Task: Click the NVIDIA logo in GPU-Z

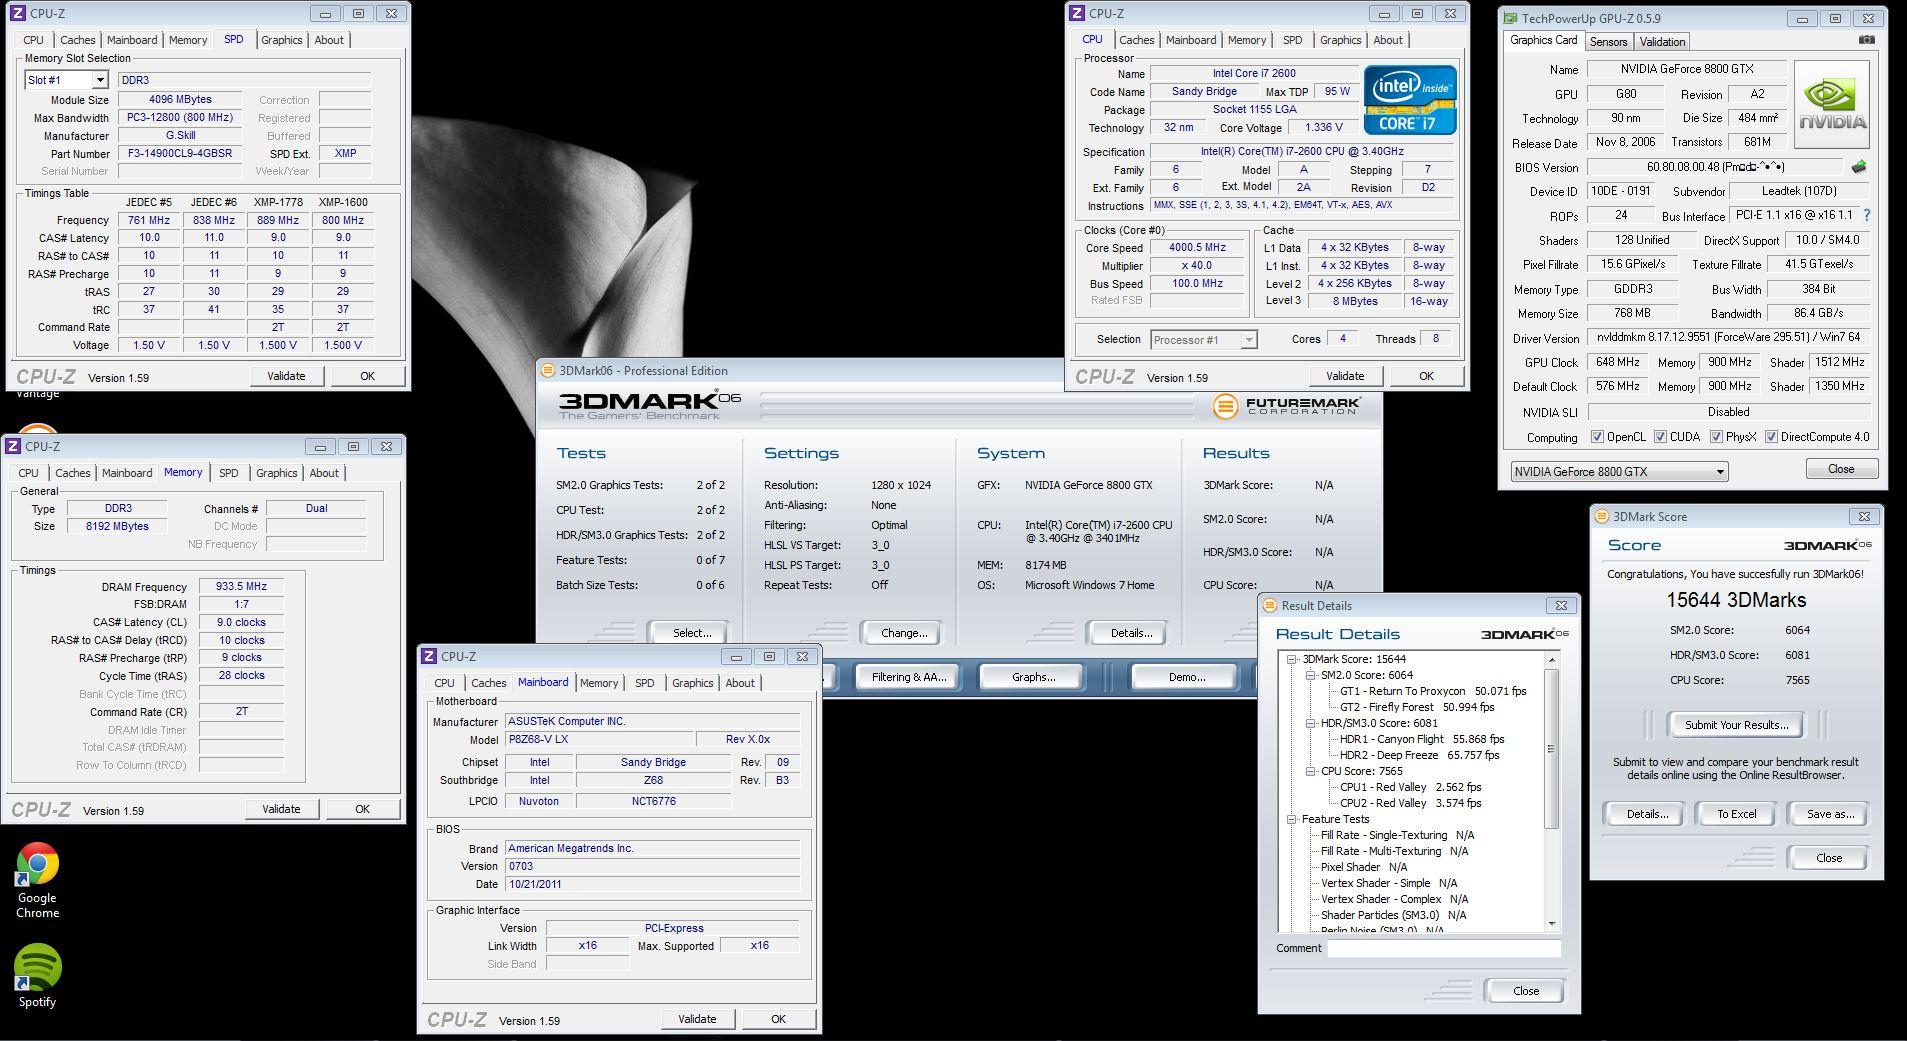Action: (1832, 105)
